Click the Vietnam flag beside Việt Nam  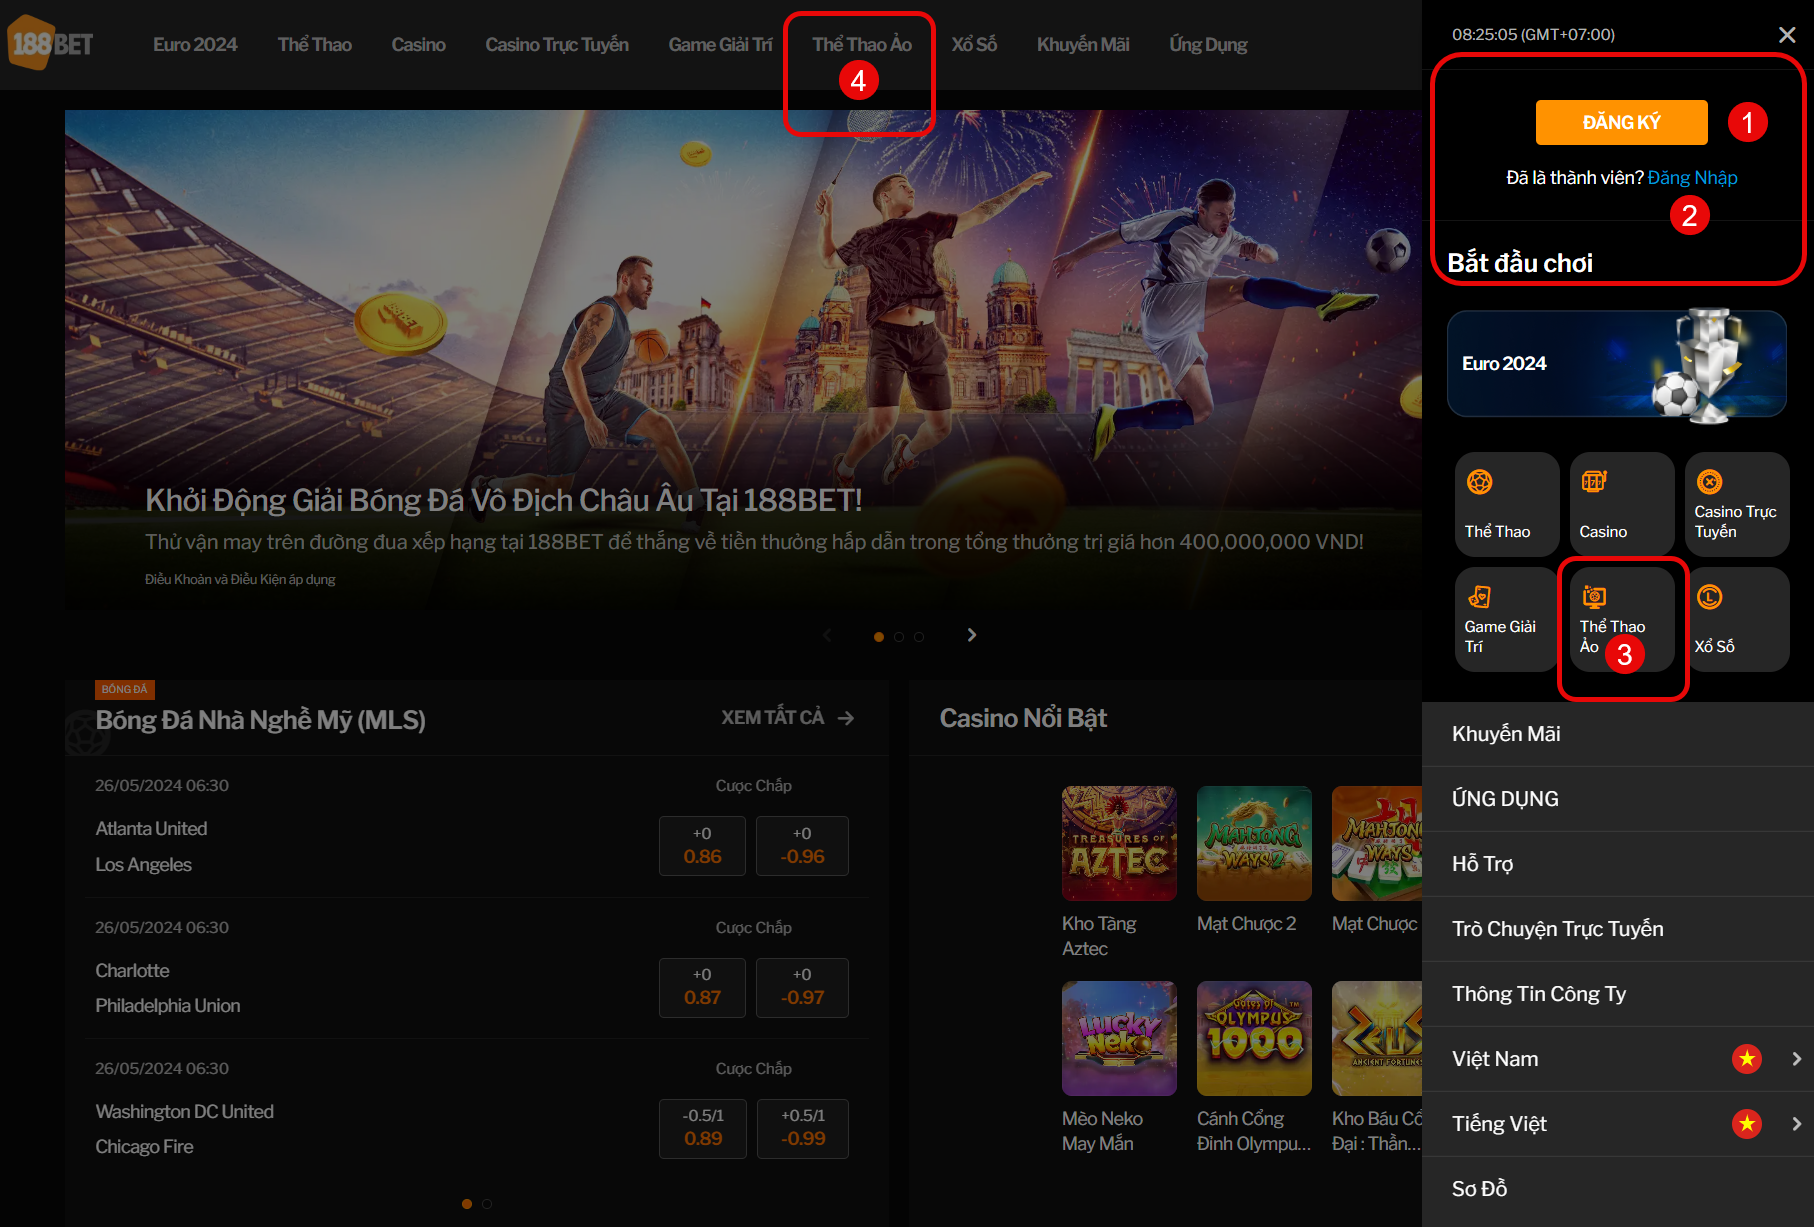1747,1059
